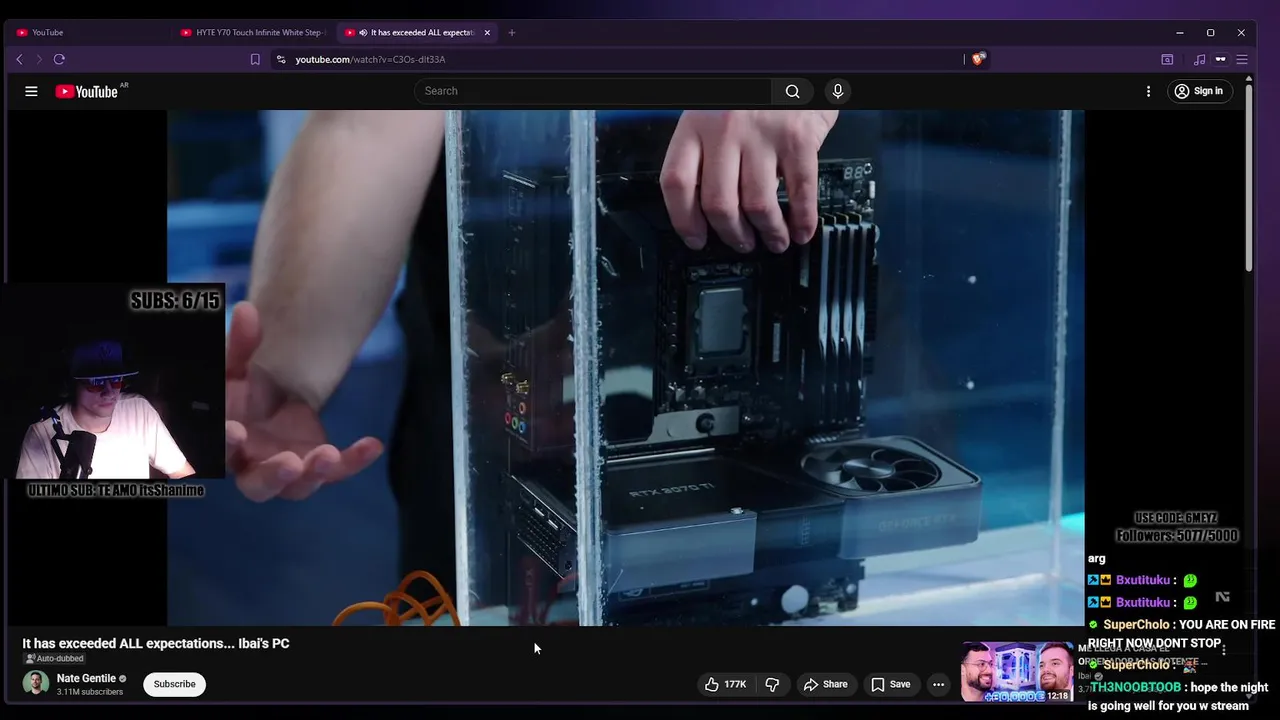Screen dimensions: 1280x720
Task: Bookmark this page with the bookmark icon
Action: [x=255, y=60]
